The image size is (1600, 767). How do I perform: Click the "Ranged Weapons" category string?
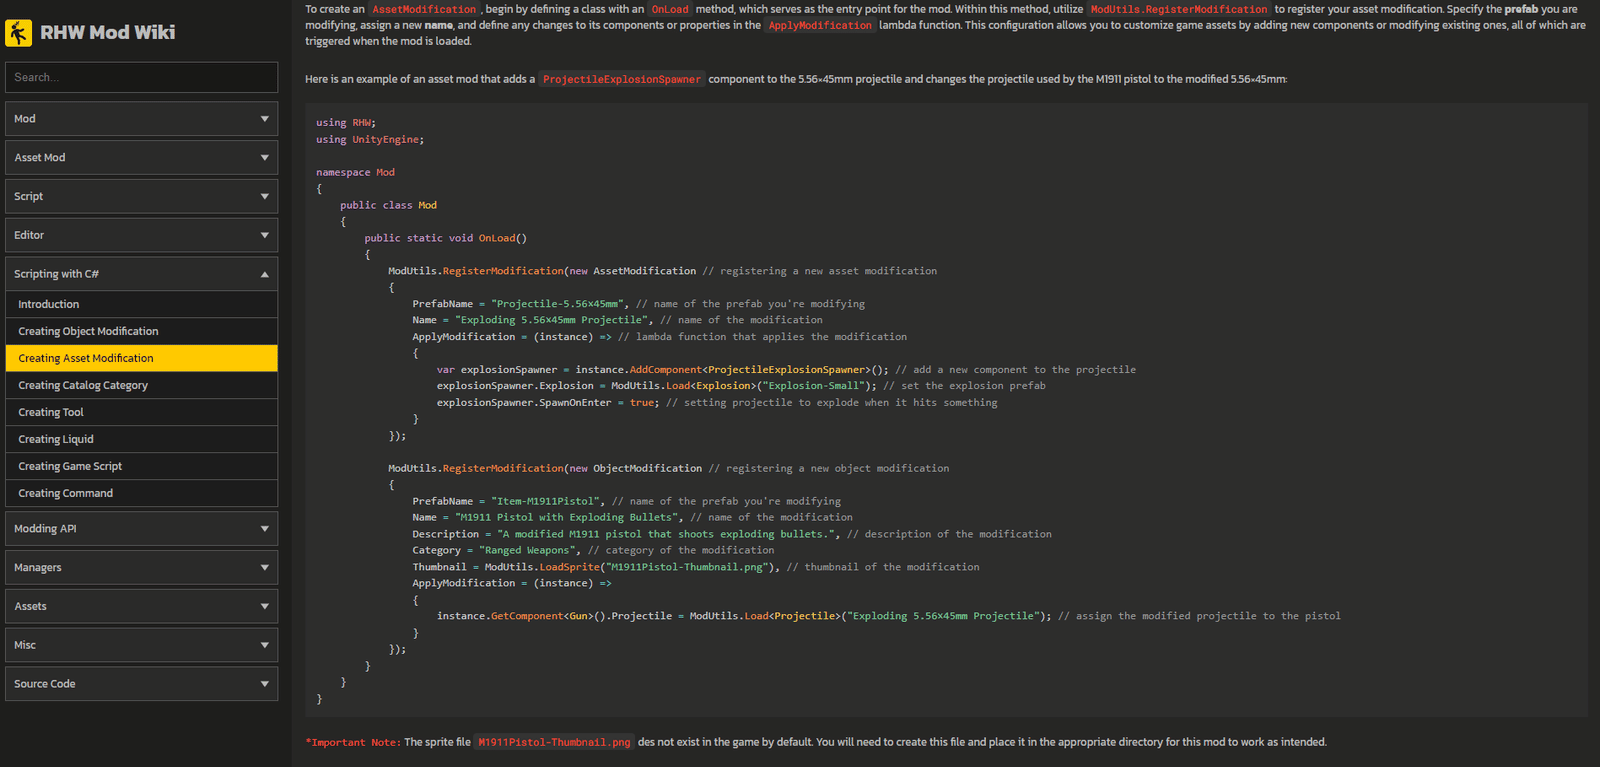pyautogui.click(x=527, y=550)
